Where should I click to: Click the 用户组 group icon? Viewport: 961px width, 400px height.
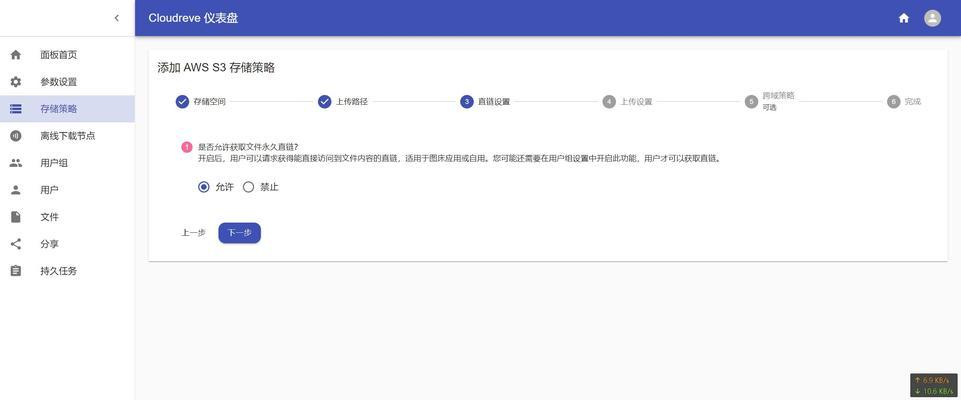[16, 162]
